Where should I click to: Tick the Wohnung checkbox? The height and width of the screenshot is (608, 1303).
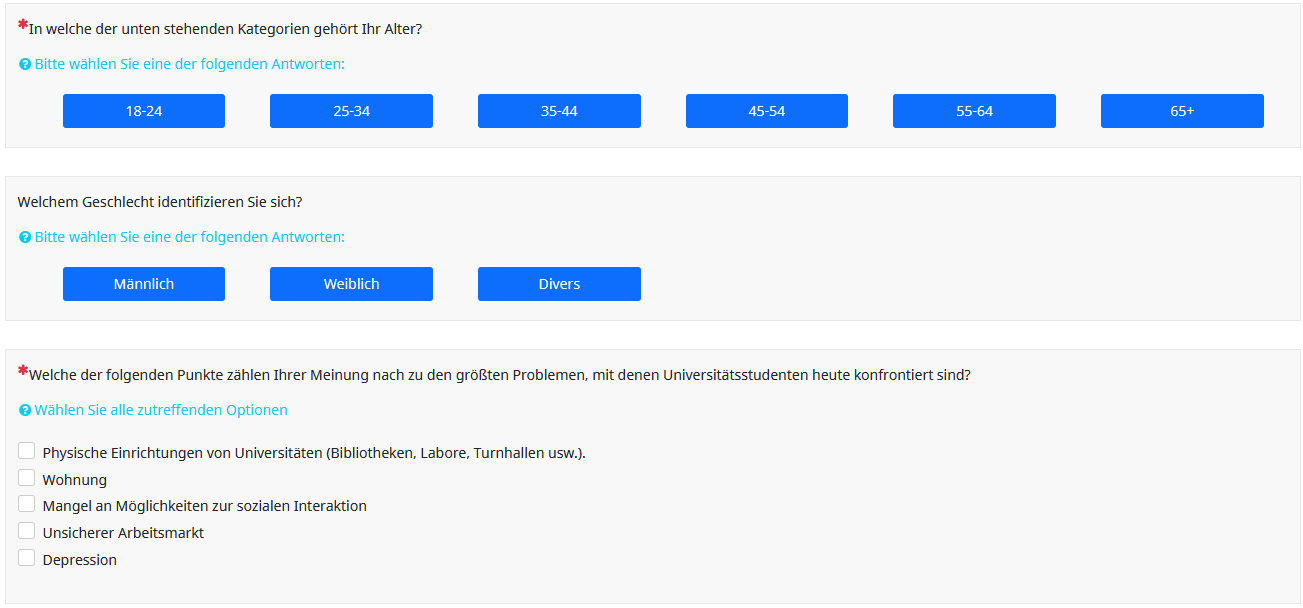[27, 478]
